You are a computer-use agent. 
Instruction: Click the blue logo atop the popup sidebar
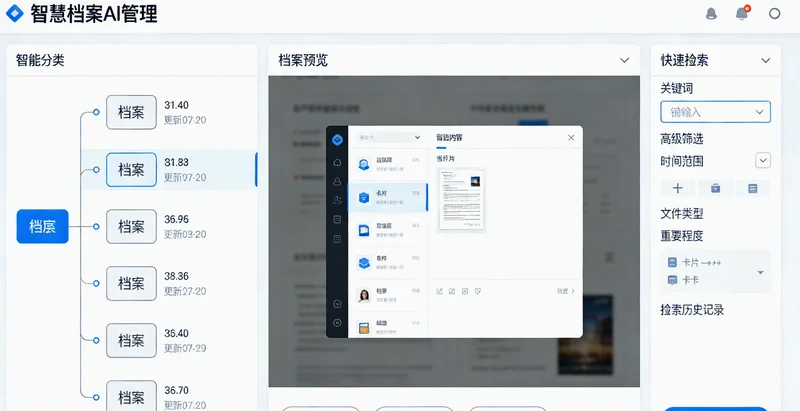(337, 139)
